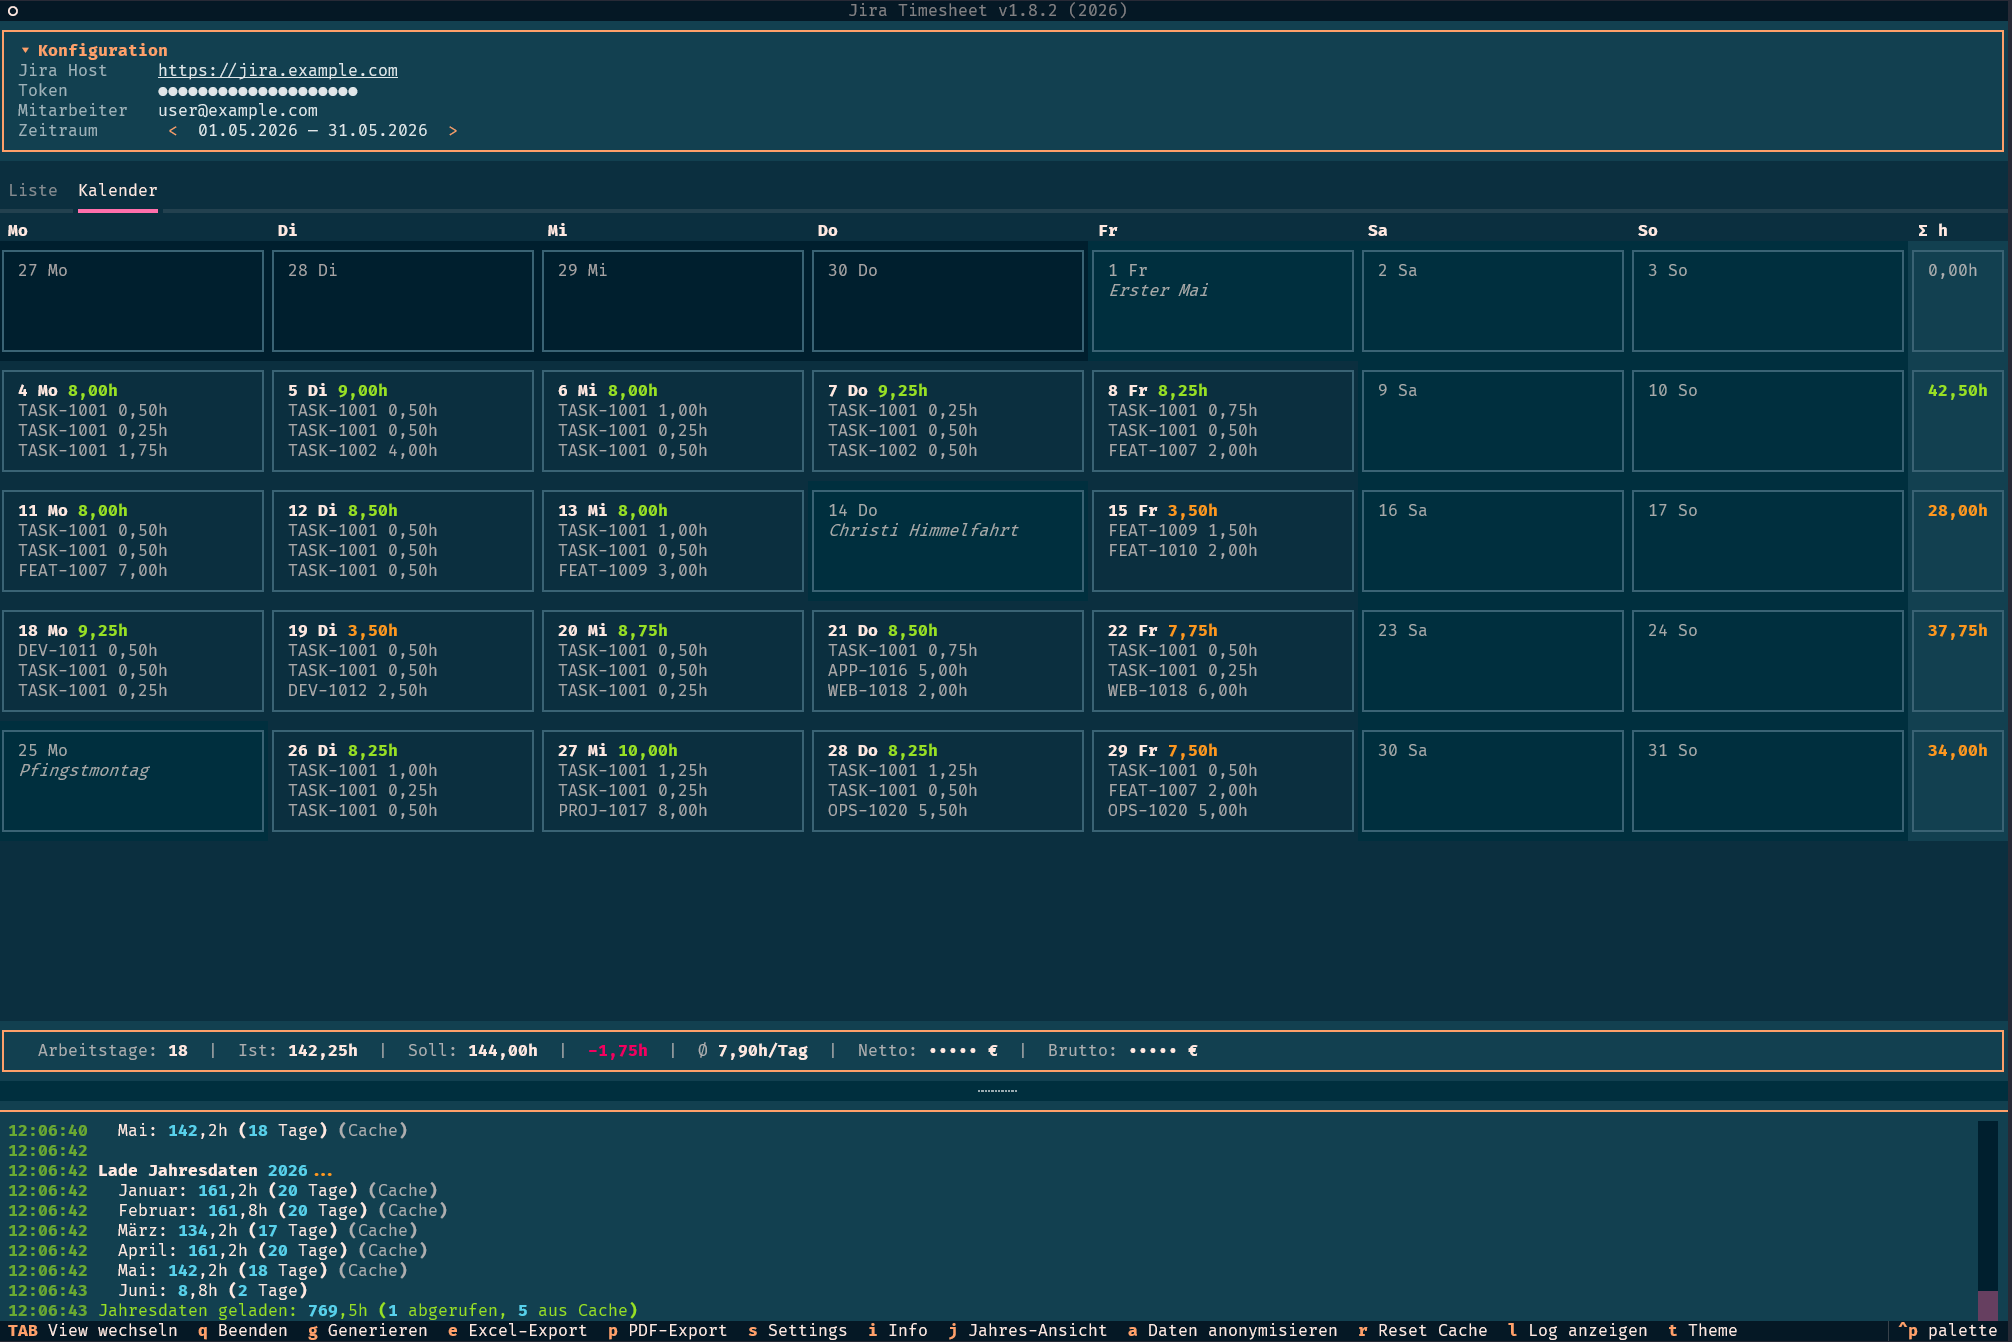Viewport: 2012px width, 1342px height.
Task: Go to next Zeitraum month arrow
Action: point(453,130)
